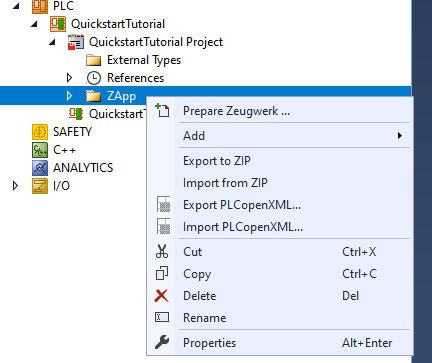
Task: Select the QuickstartTutorial Project label
Action: pos(156,42)
